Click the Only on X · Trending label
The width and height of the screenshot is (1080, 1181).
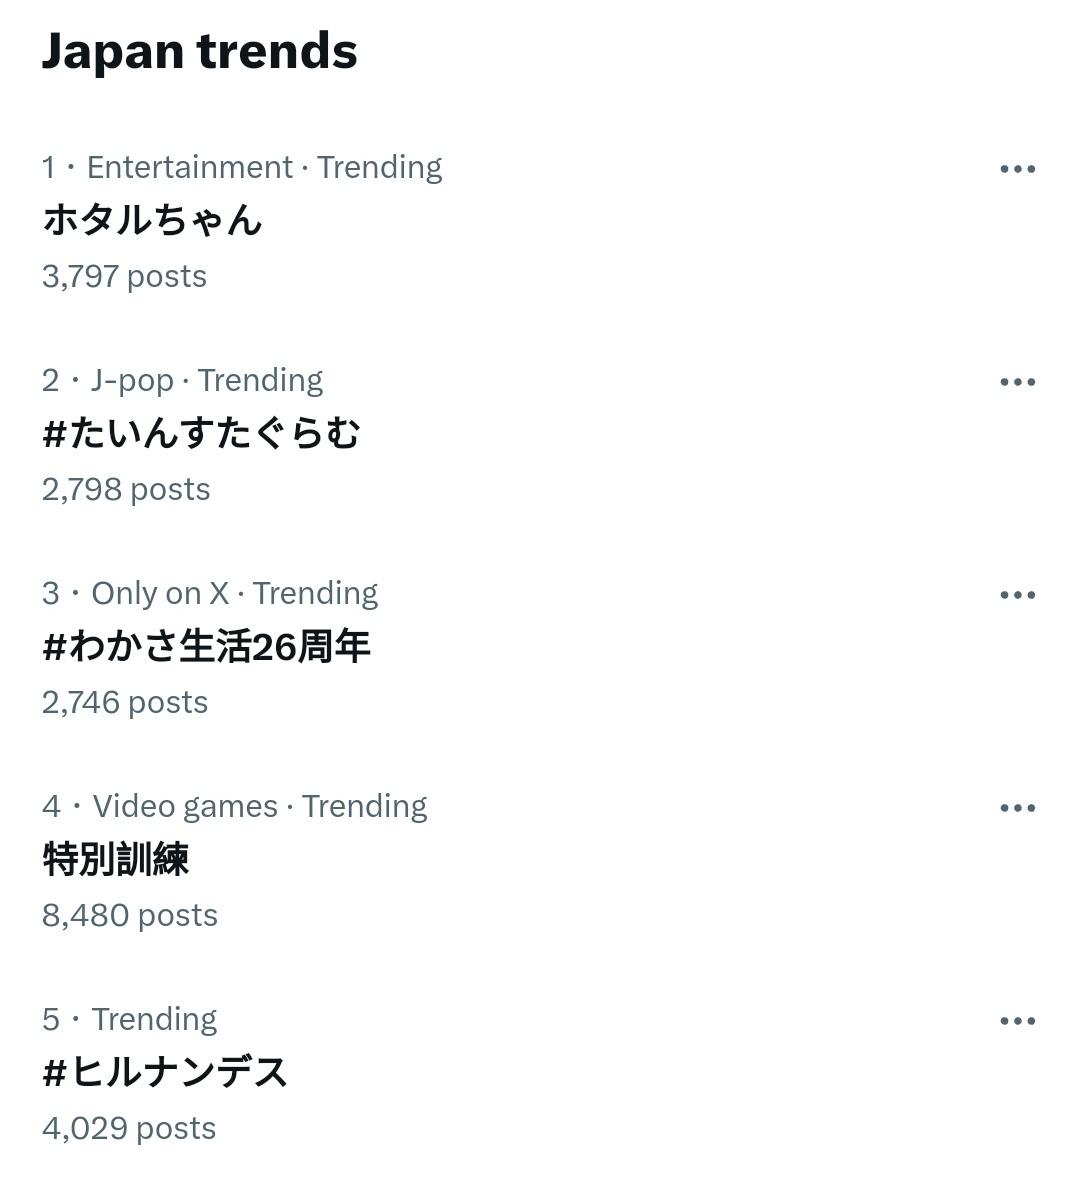point(234,593)
